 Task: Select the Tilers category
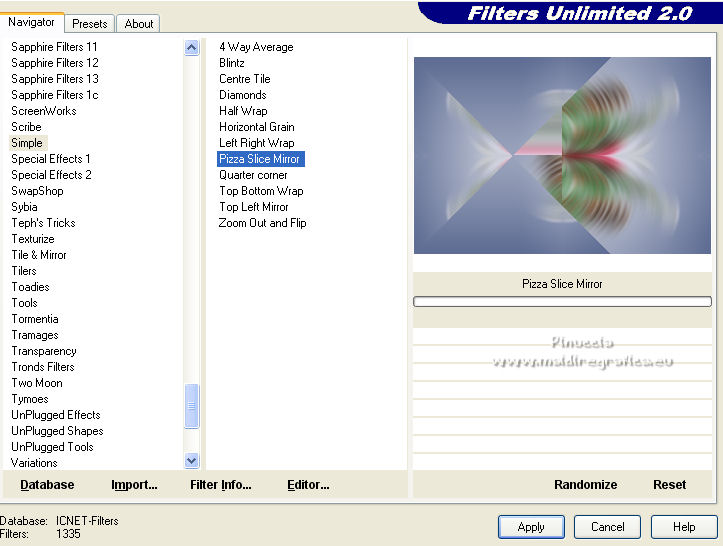click(x=24, y=271)
